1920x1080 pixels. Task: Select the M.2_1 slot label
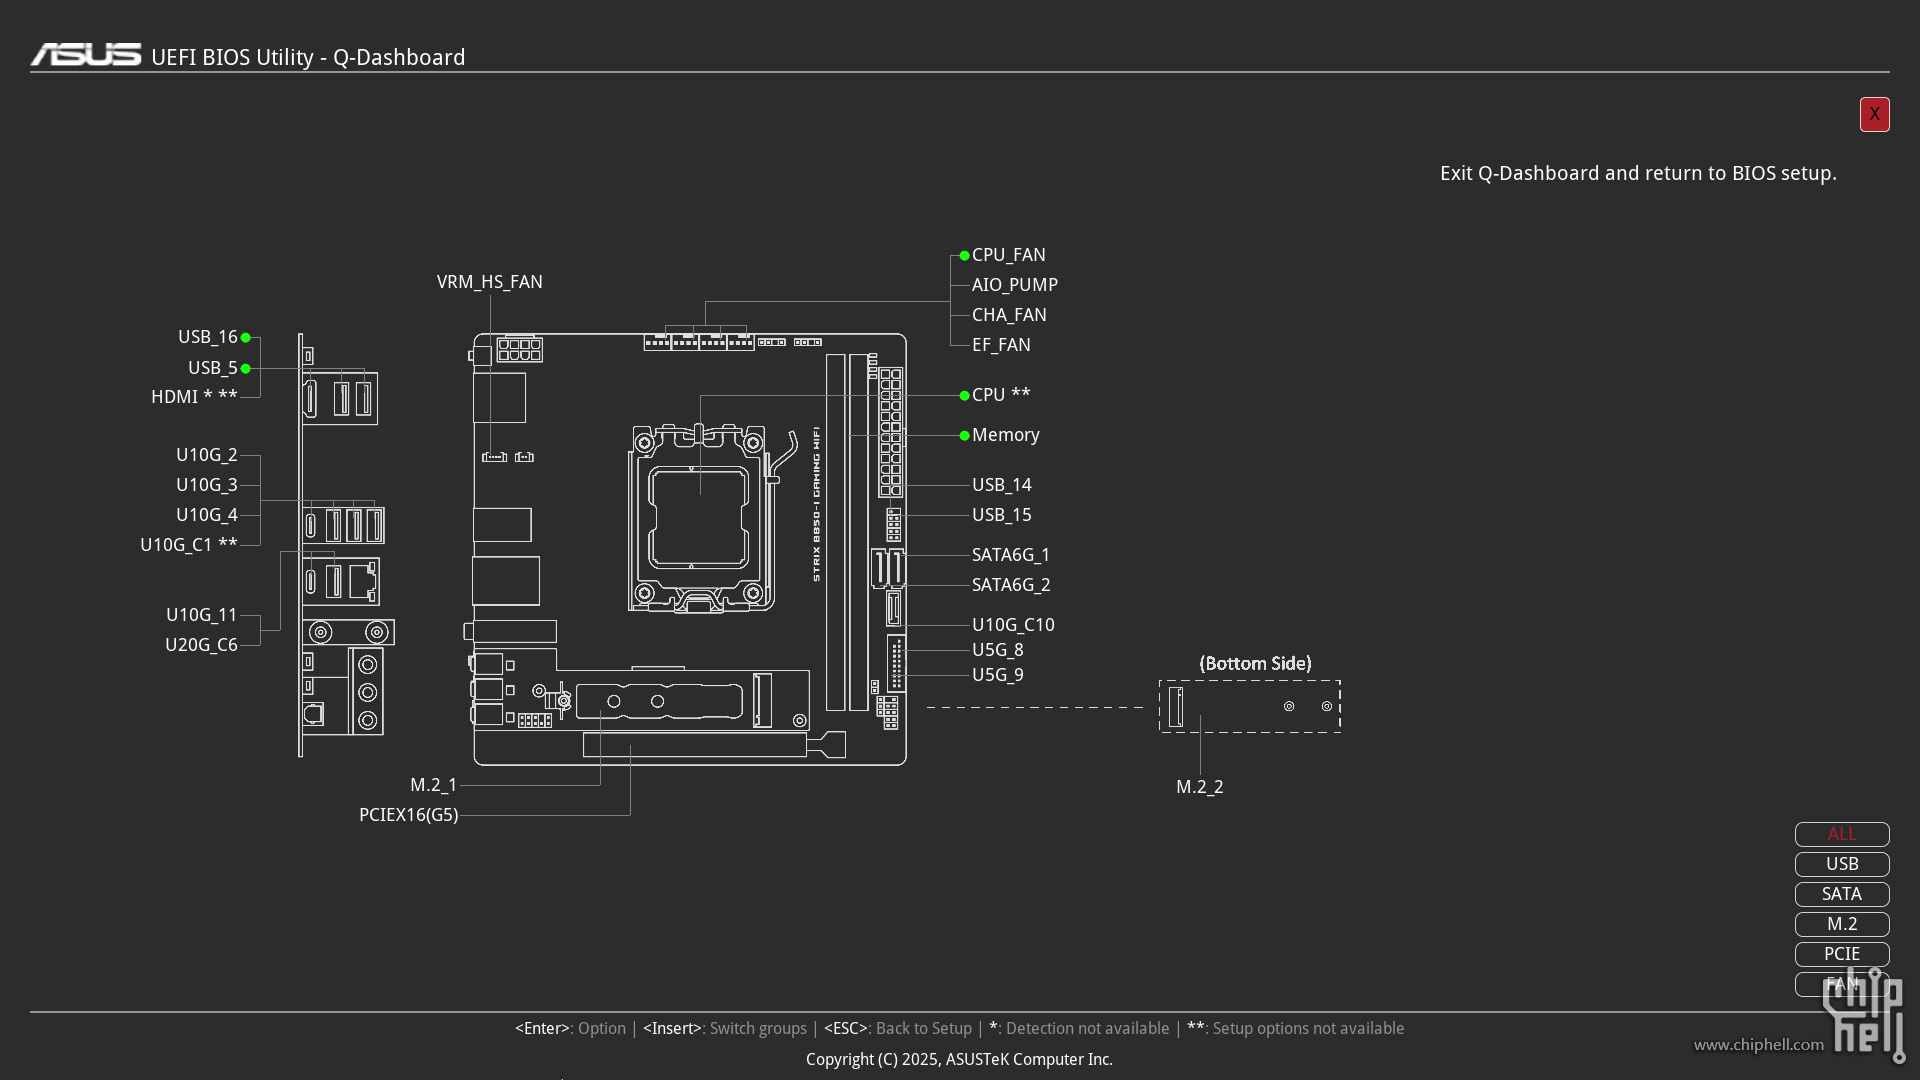[x=434, y=785]
